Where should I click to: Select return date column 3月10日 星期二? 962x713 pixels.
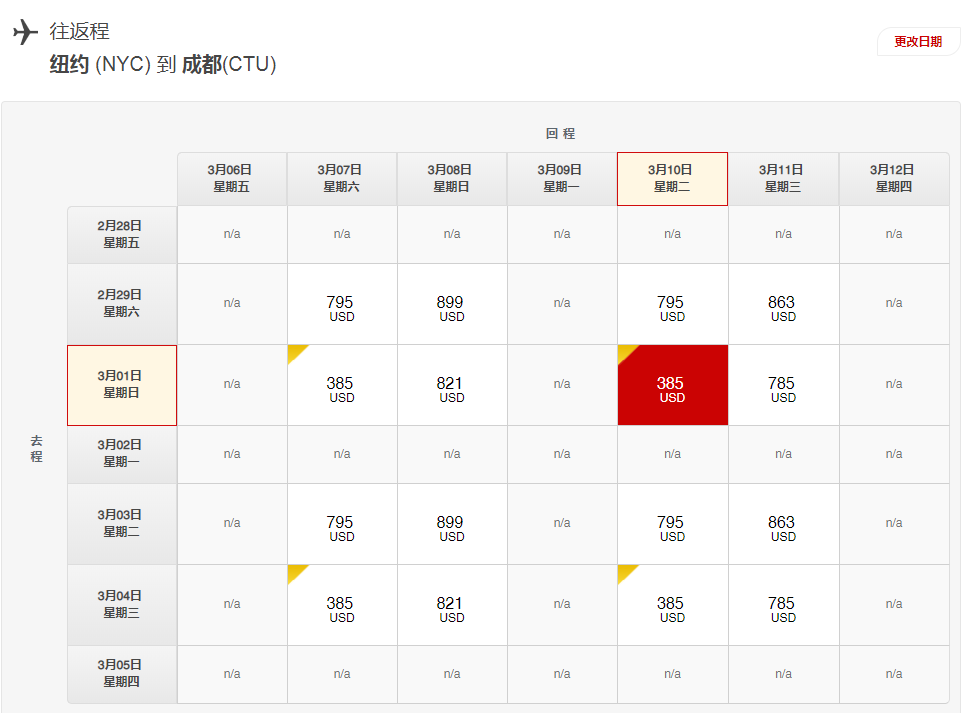(672, 179)
